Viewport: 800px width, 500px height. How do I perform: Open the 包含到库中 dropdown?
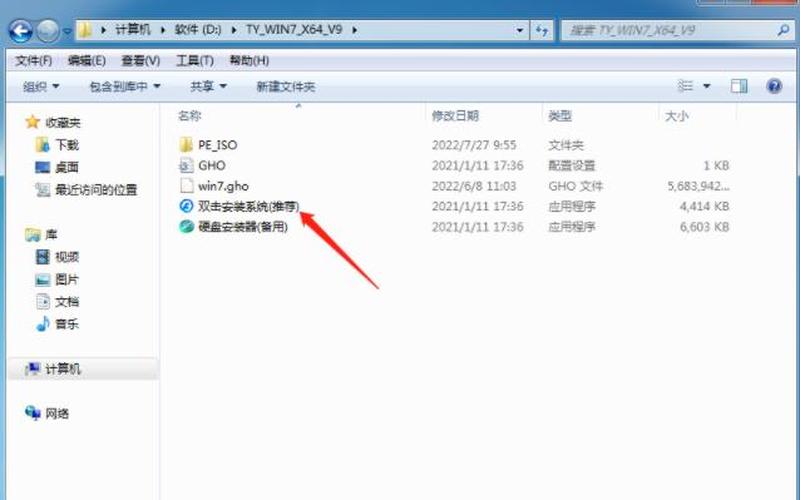click(x=125, y=86)
